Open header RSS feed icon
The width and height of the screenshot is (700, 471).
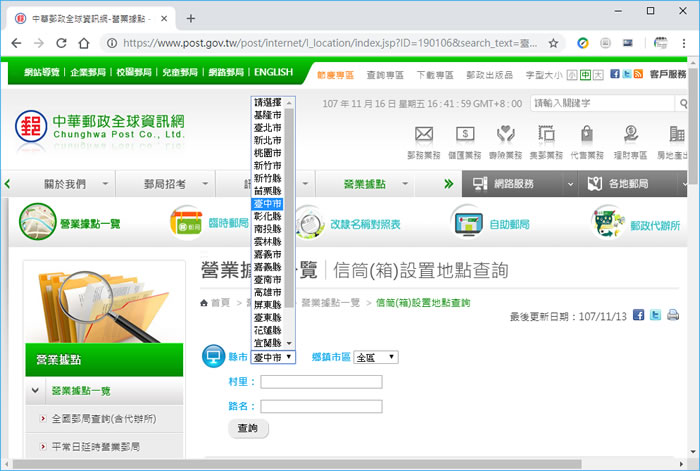(638, 74)
